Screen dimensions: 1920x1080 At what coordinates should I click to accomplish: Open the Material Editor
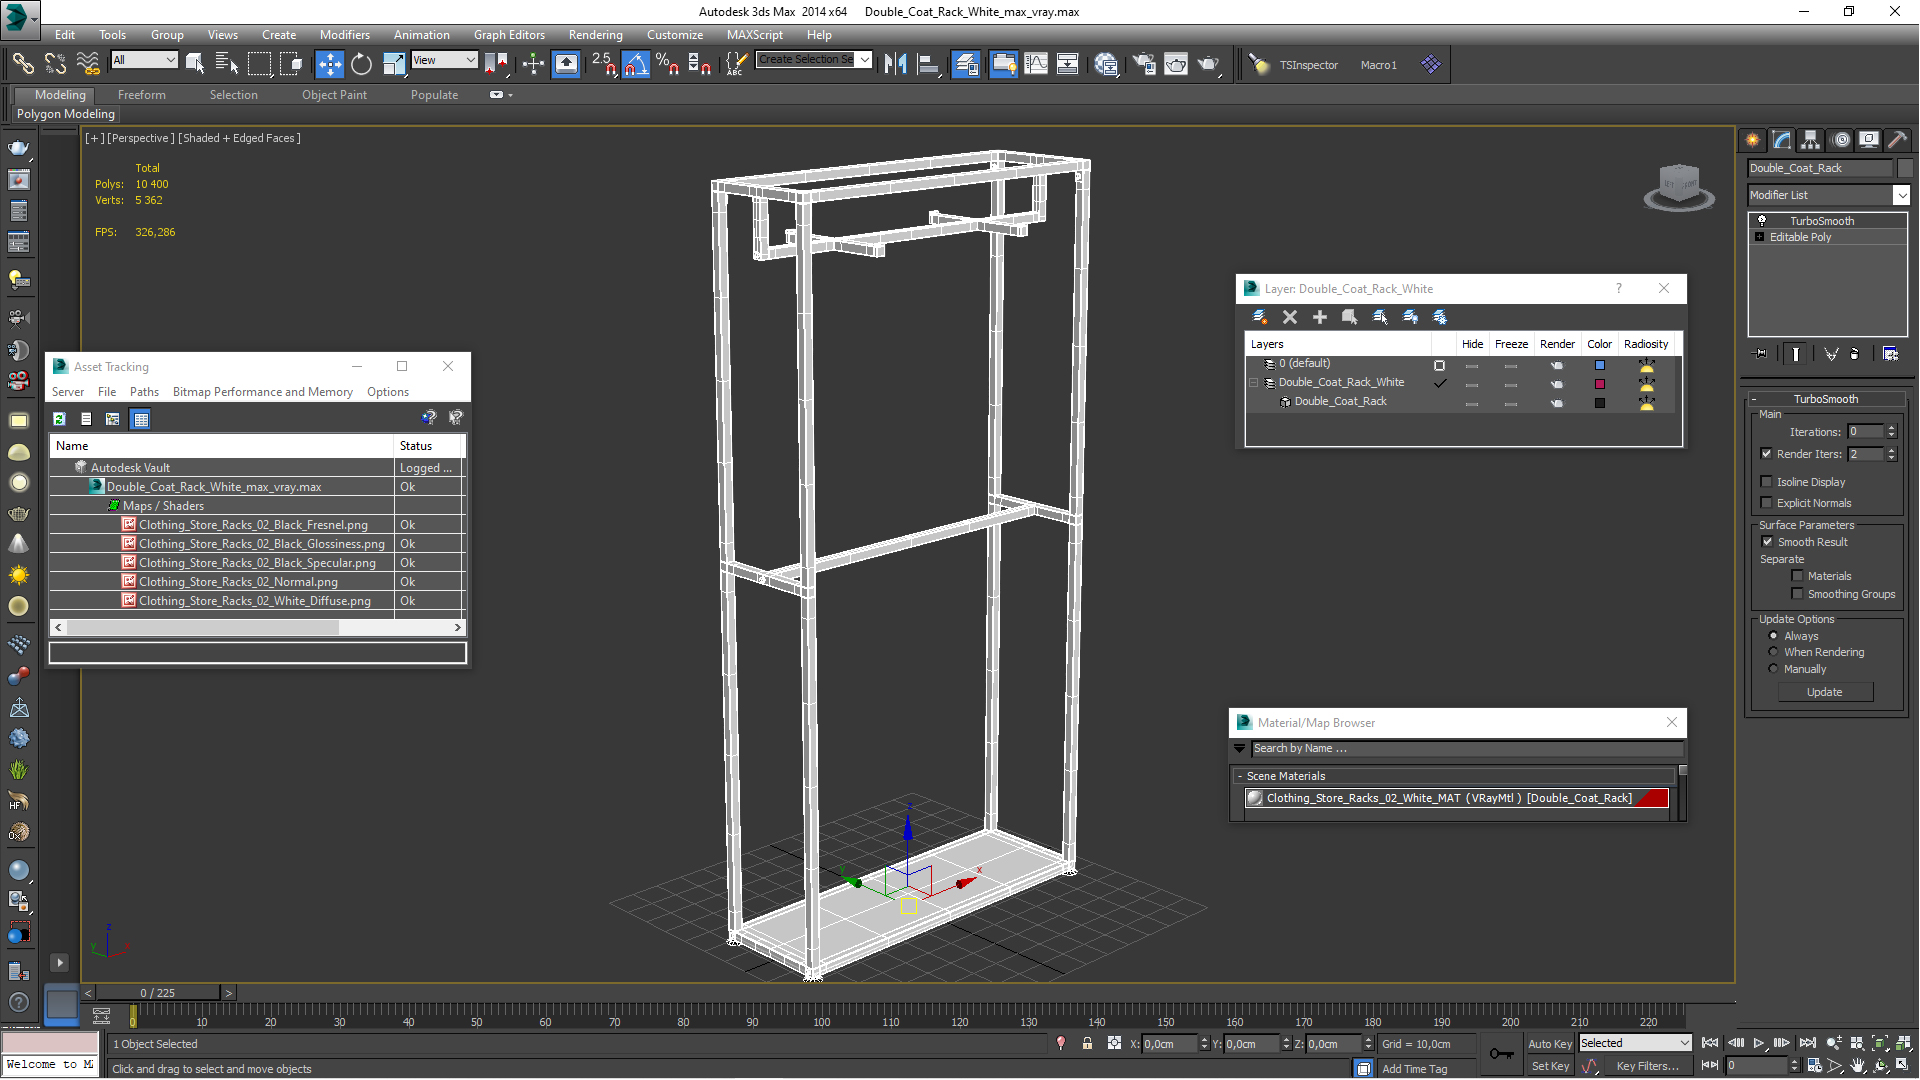point(1106,64)
